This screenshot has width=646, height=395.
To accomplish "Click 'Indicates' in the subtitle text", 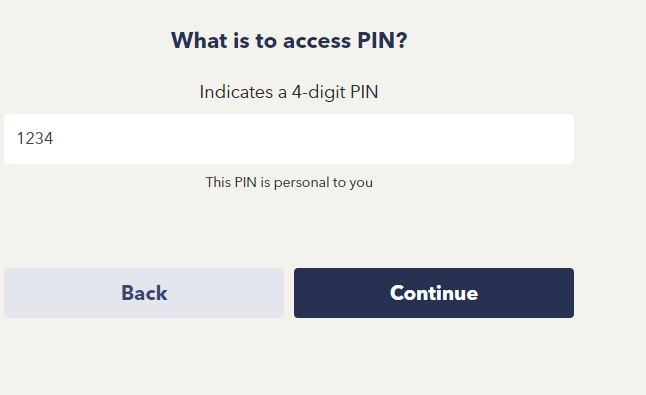I will pyautogui.click(x=236, y=92).
